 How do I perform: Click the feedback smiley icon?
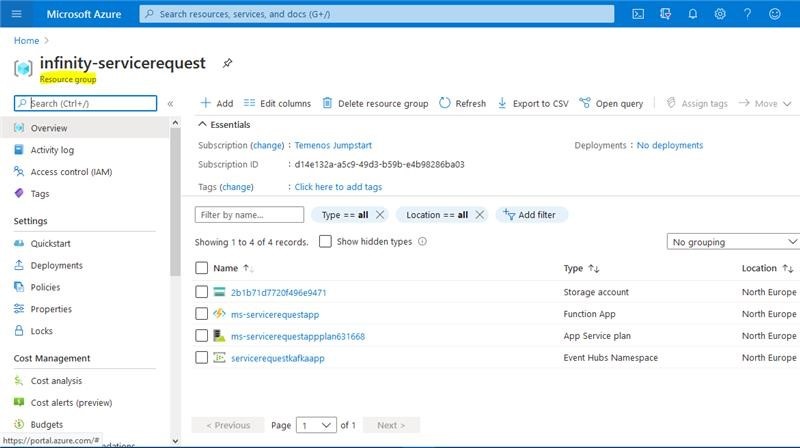[774, 14]
